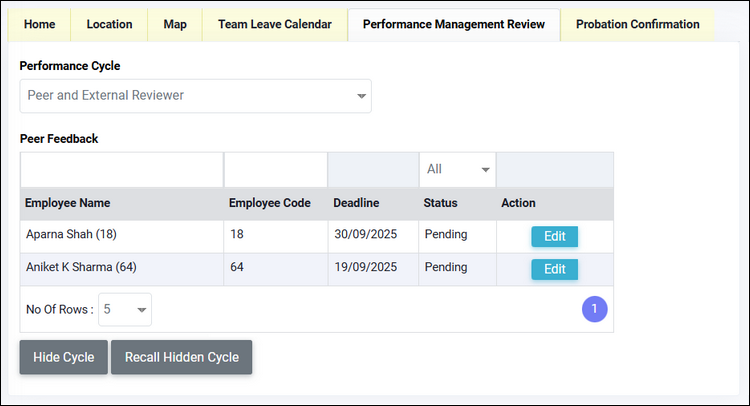Viewport: 750px width, 406px height.
Task: Click the Employee Code filter field
Action: pyautogui.click(x=275, y=169)
